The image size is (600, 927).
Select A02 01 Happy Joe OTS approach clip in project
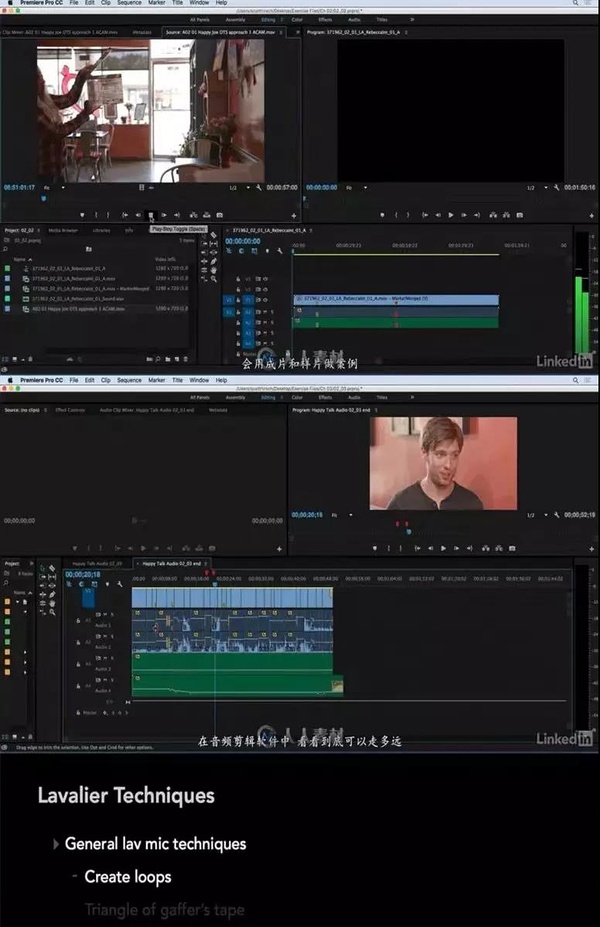click(78, 309)
